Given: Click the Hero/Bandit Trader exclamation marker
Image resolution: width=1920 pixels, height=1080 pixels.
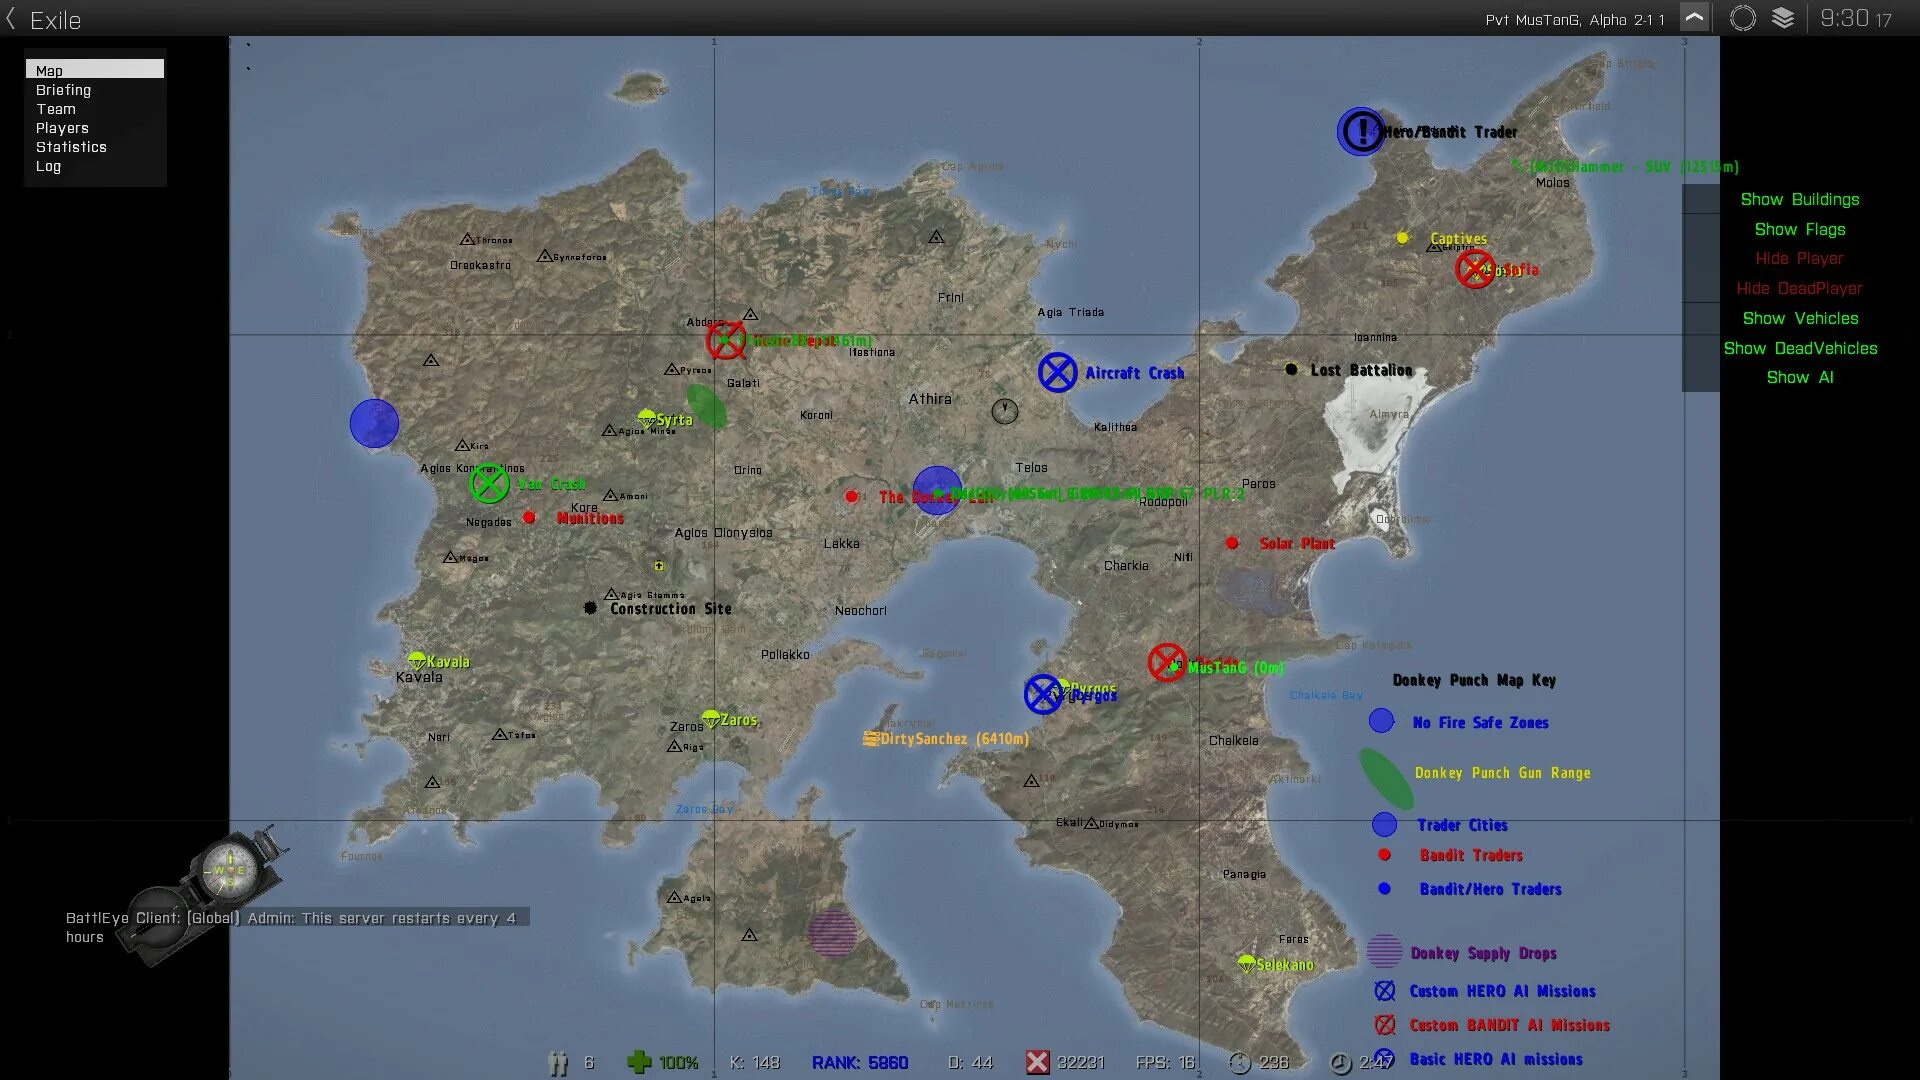Looking at the screenshot, I should click(x=1361, y=131).
